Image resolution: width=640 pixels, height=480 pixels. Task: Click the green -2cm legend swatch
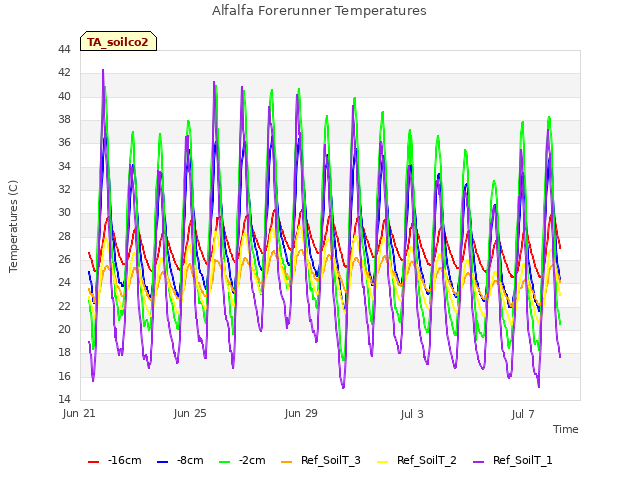(x=224, y=462)
